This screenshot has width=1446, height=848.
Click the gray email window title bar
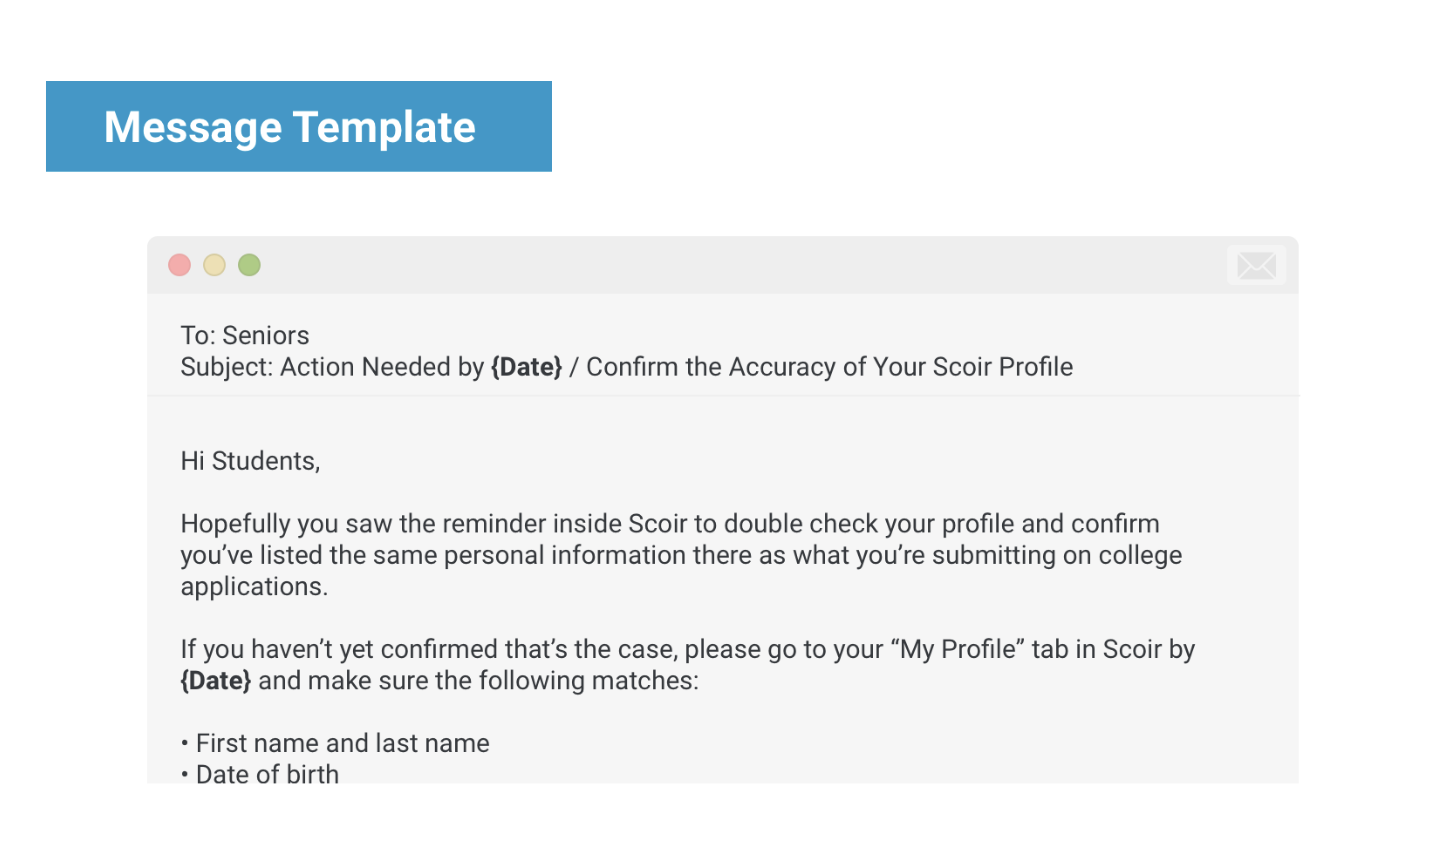click(723, 265)
